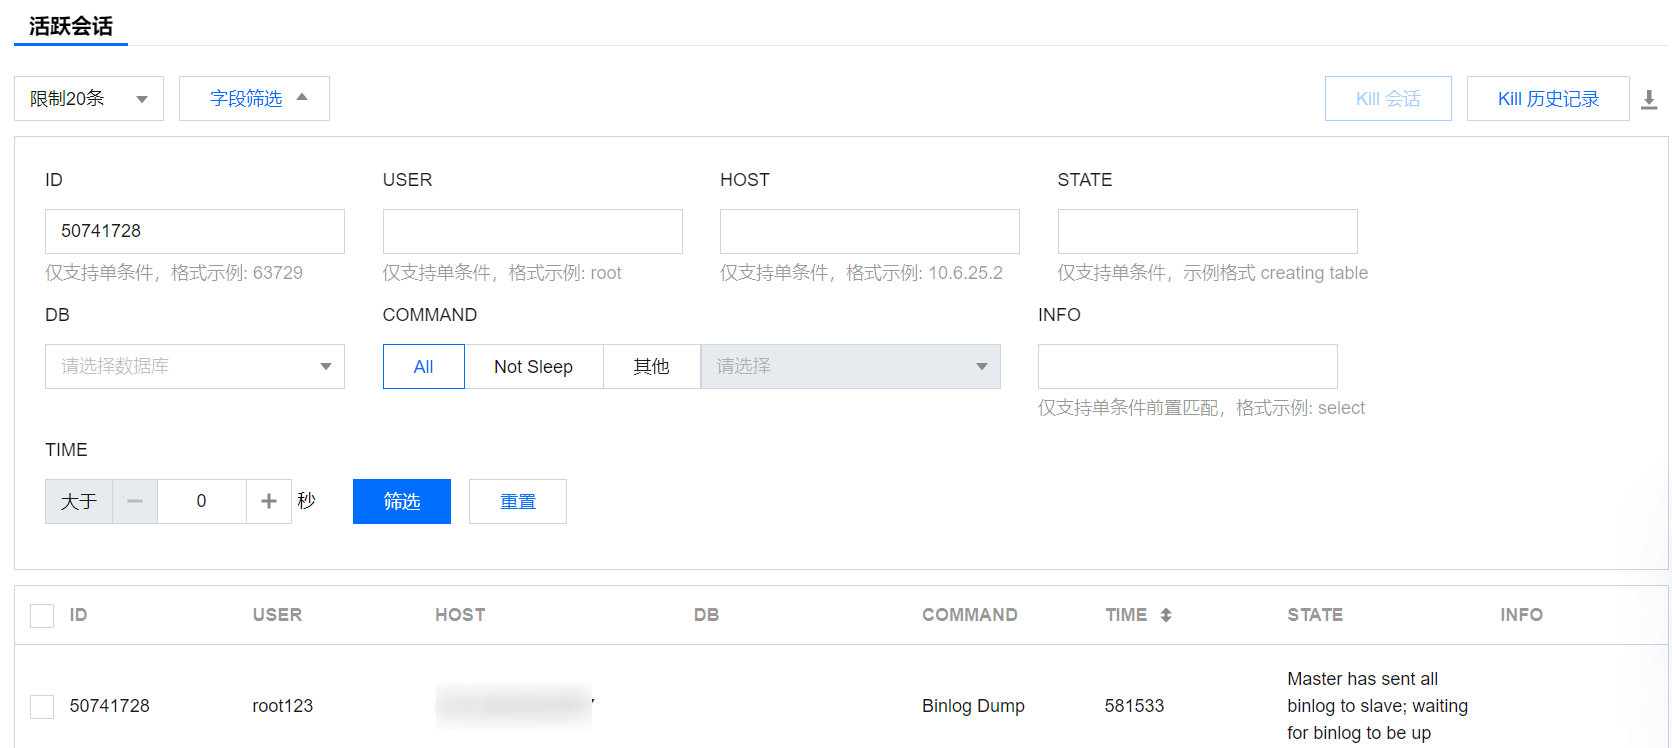This screenshot has width=1672, height=748.
Task: Focus the USER filter input field
Action: coord(532,231)
